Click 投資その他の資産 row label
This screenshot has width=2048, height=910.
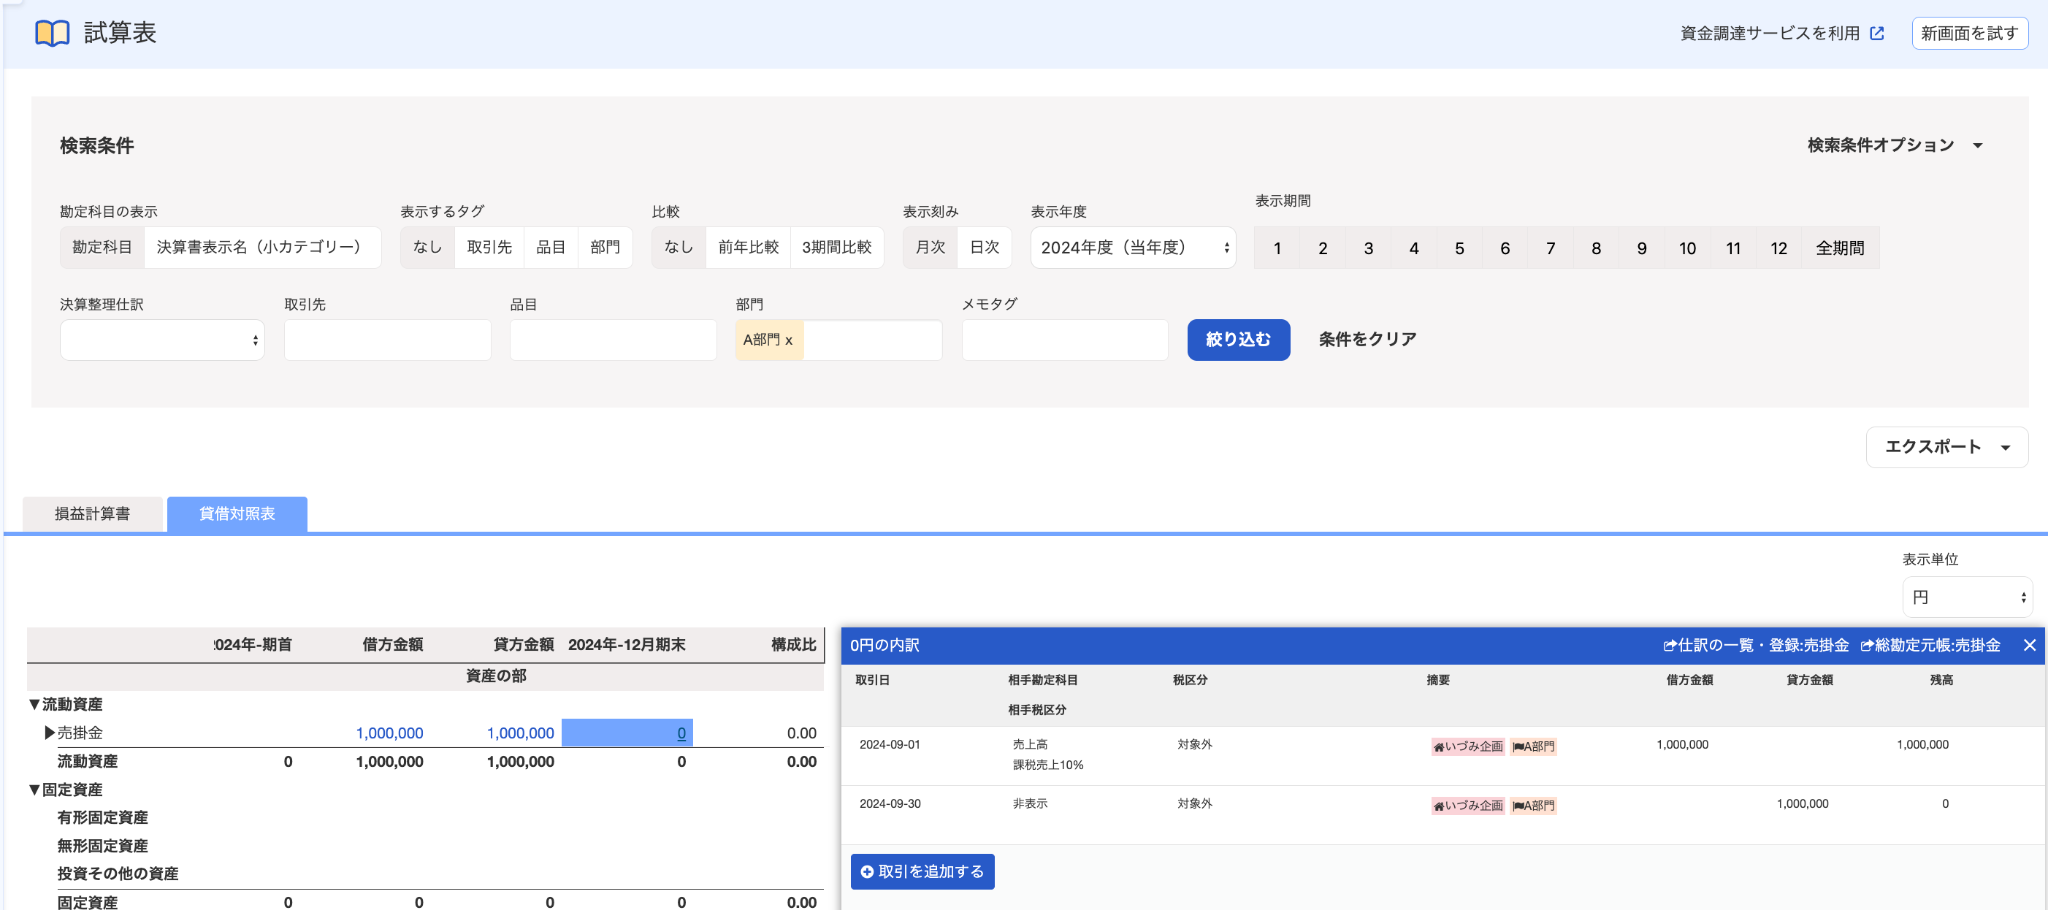tap(118, 874)
